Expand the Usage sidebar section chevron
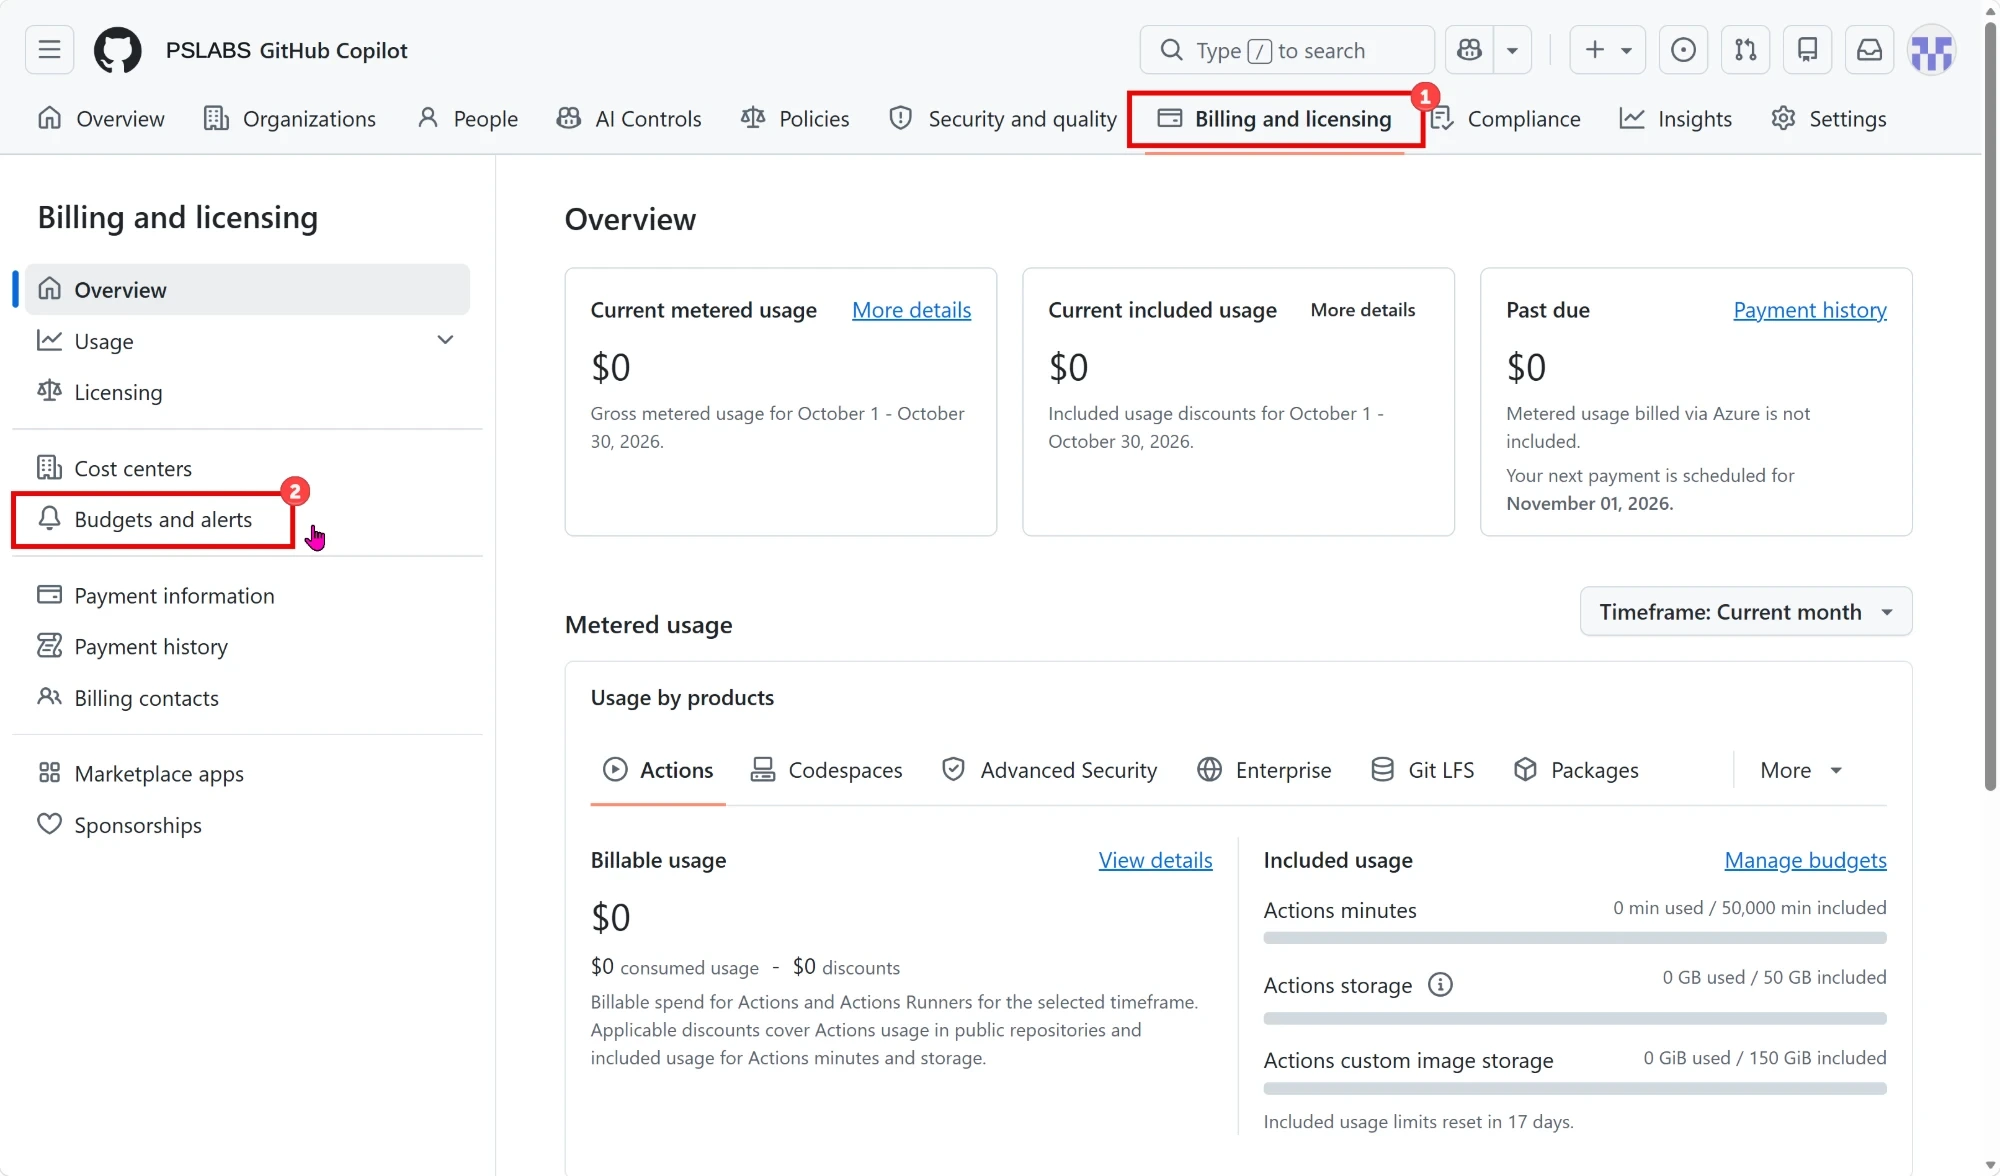The image size is (2000, 1176). [445, 340]
